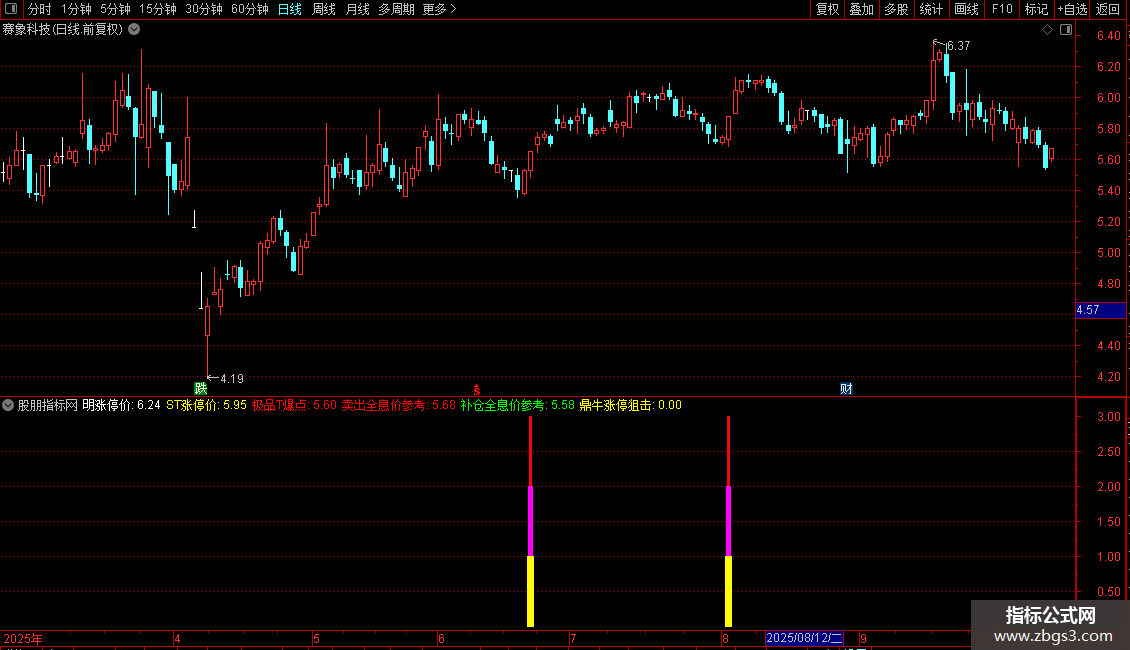Click the 4.57 price cursor label
The height and width of the screenshot is (650, 1130).
pos(1100,310)
